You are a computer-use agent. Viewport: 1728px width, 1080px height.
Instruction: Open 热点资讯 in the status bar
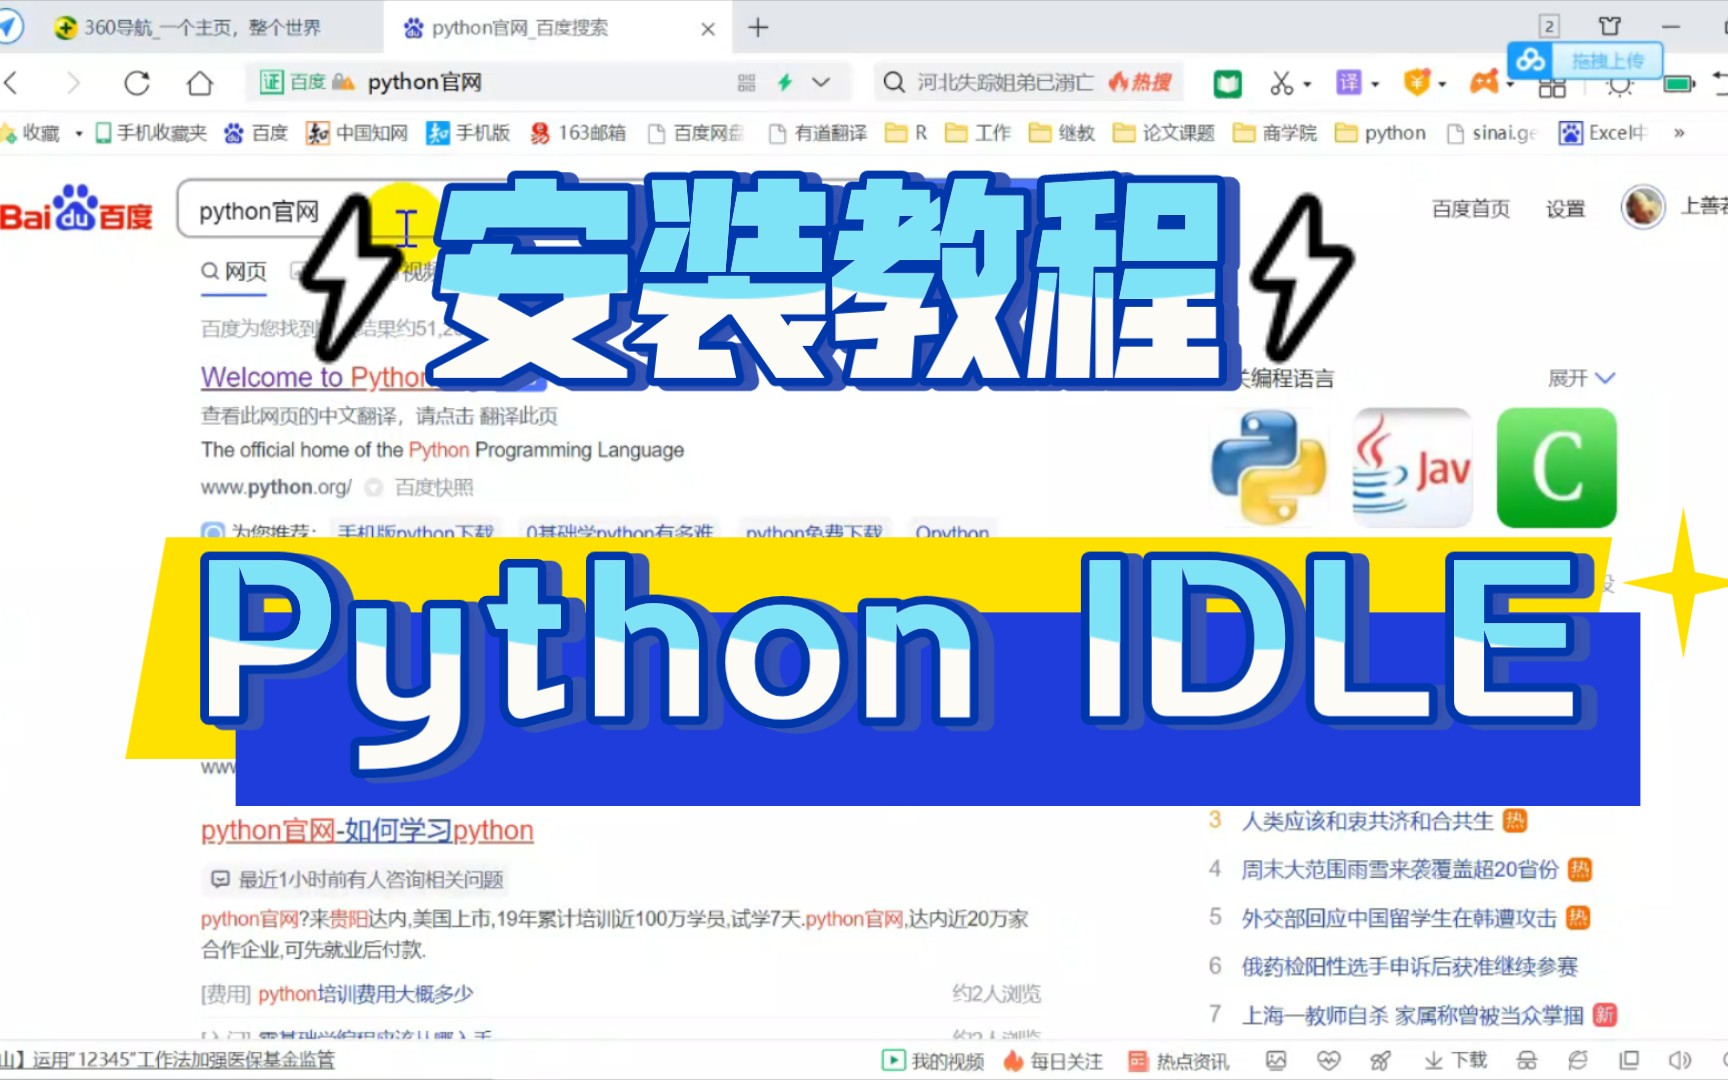point(1178,1061)
